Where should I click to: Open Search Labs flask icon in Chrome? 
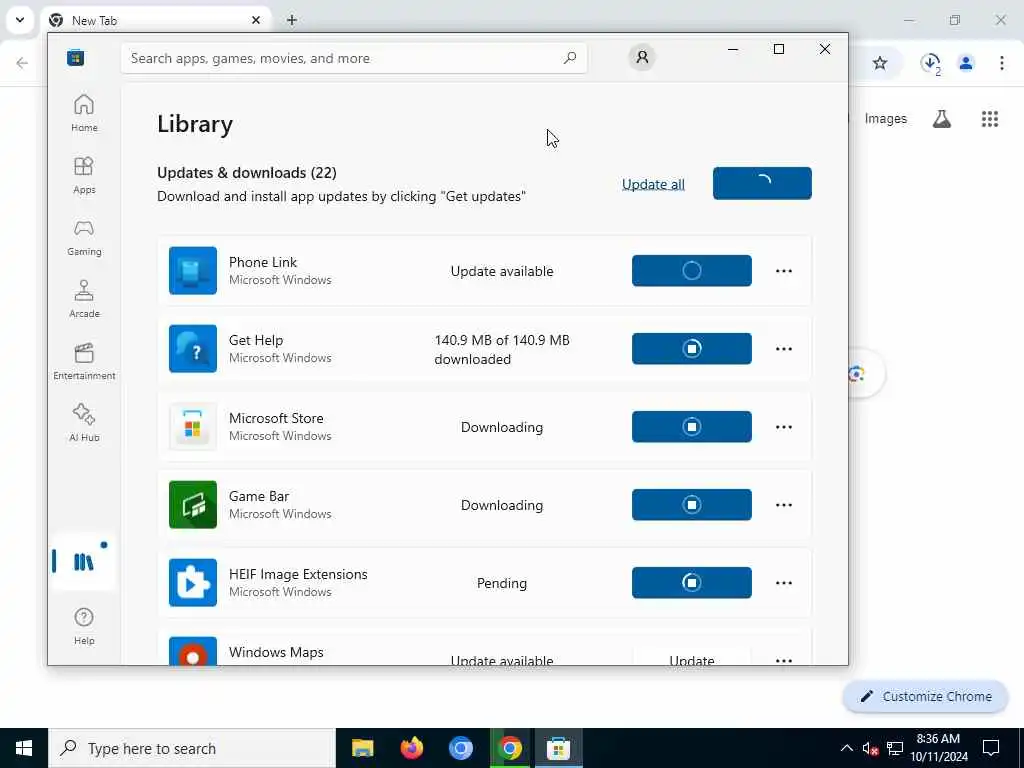click(942, 119)
